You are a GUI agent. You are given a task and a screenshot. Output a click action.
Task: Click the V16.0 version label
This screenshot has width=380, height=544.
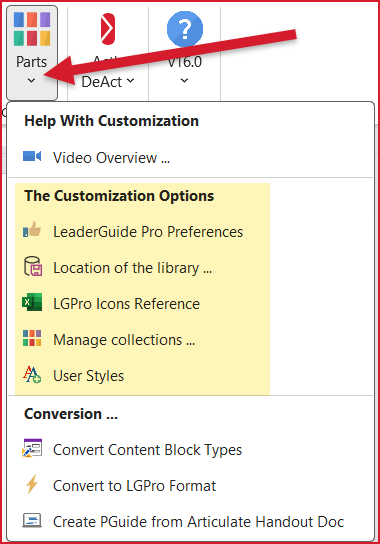(x=185, y=62)
